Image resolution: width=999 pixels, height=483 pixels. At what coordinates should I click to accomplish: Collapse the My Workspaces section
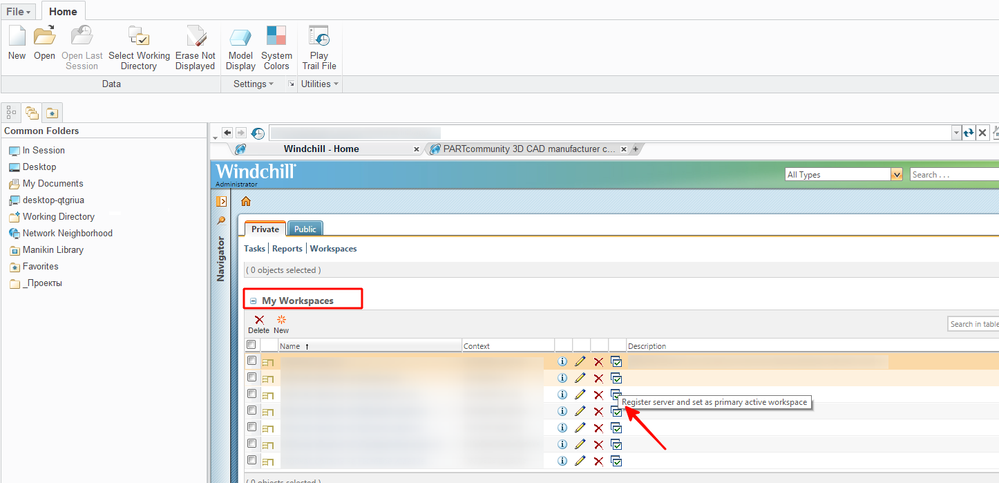[x=253, y=301]
